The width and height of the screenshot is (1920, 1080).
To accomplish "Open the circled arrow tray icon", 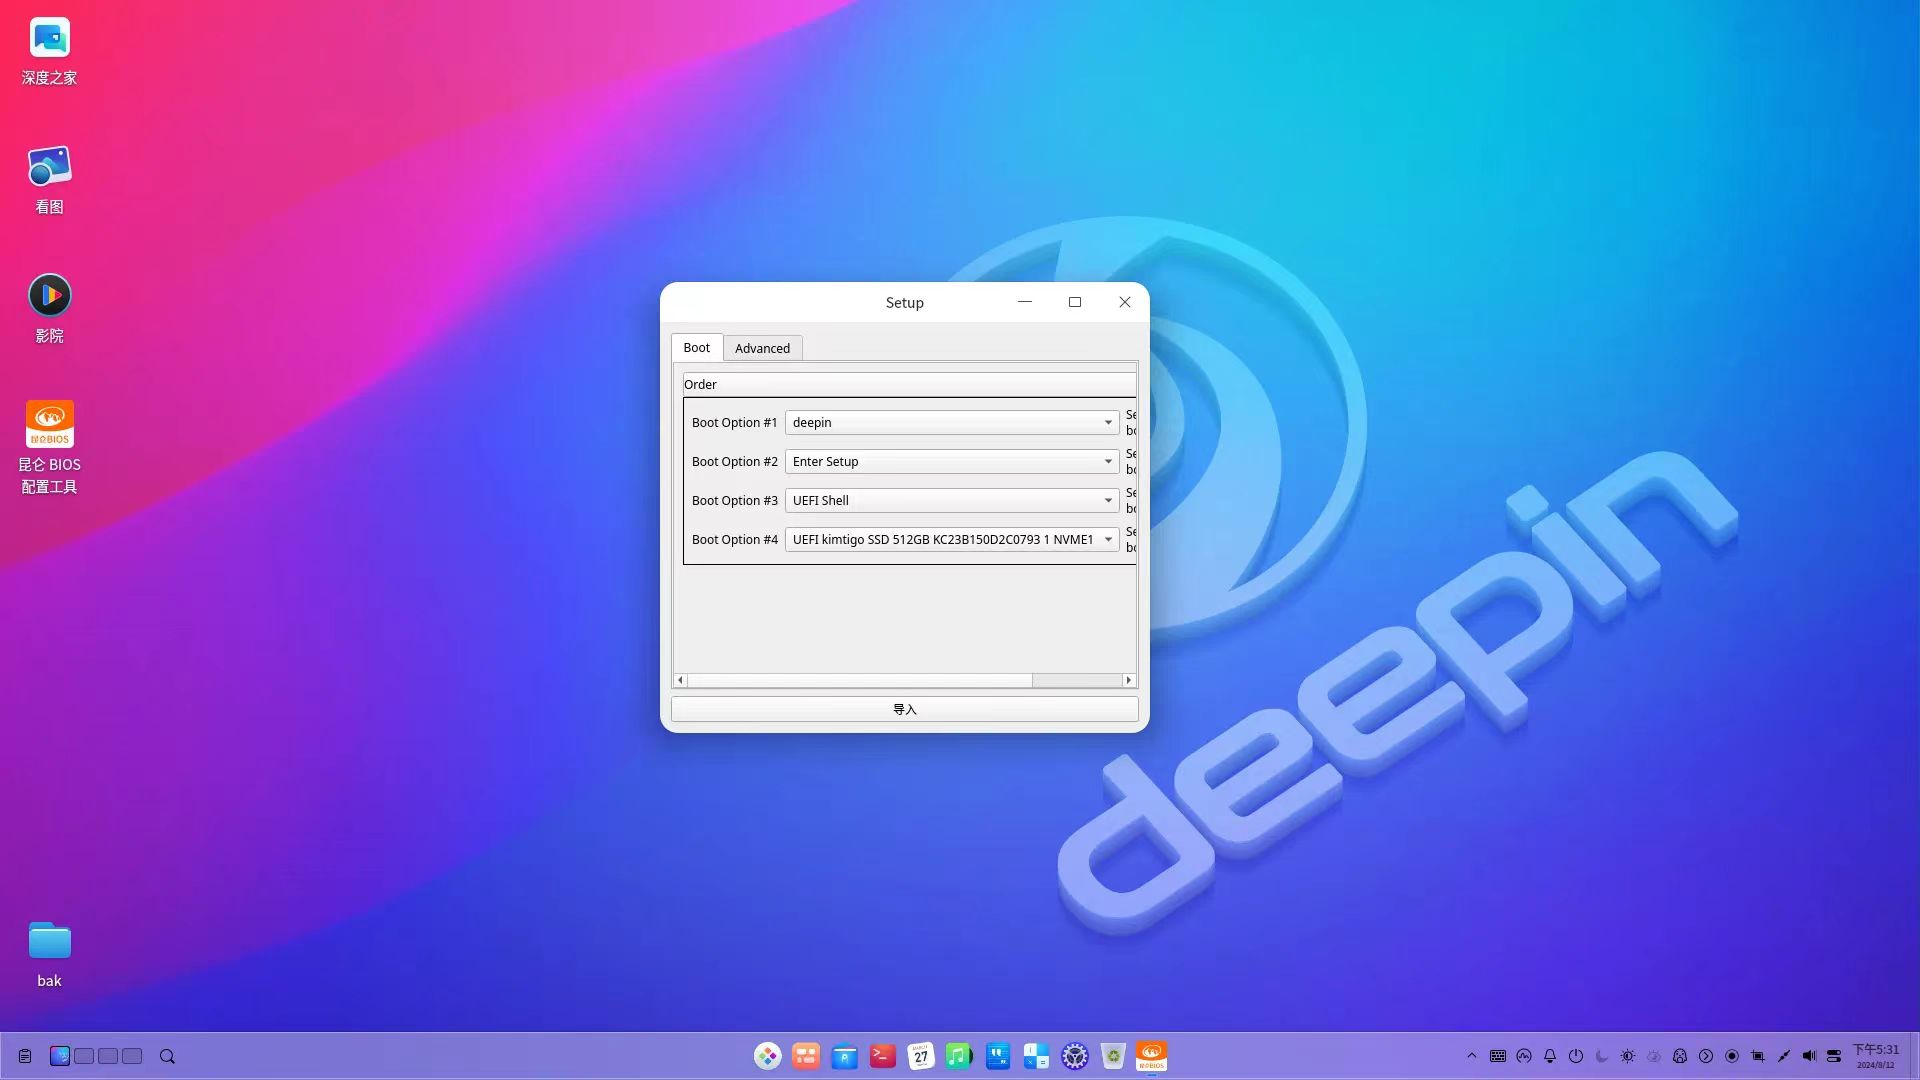I will point(1706,1056).
